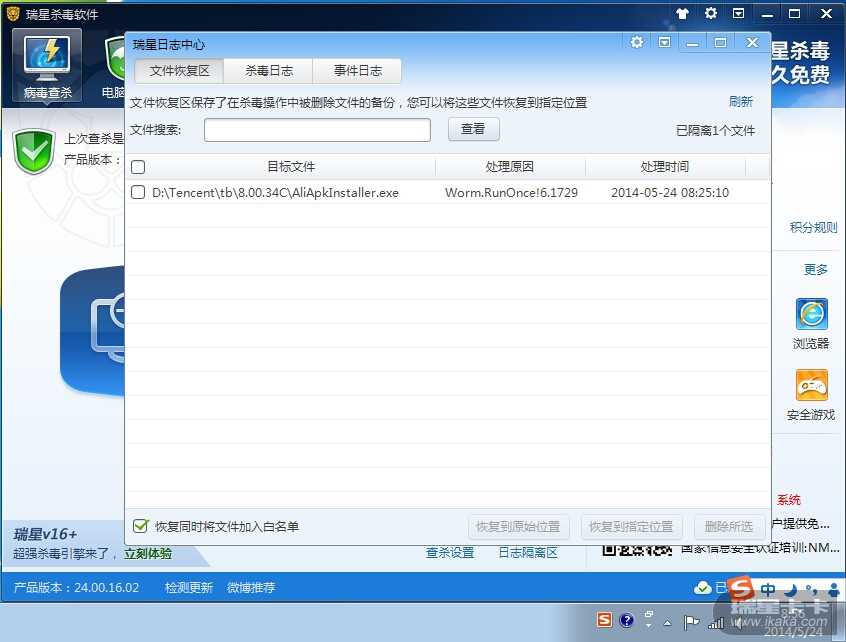Click the 更多 link
Screen dimensions: 846x642
(816, 269)
